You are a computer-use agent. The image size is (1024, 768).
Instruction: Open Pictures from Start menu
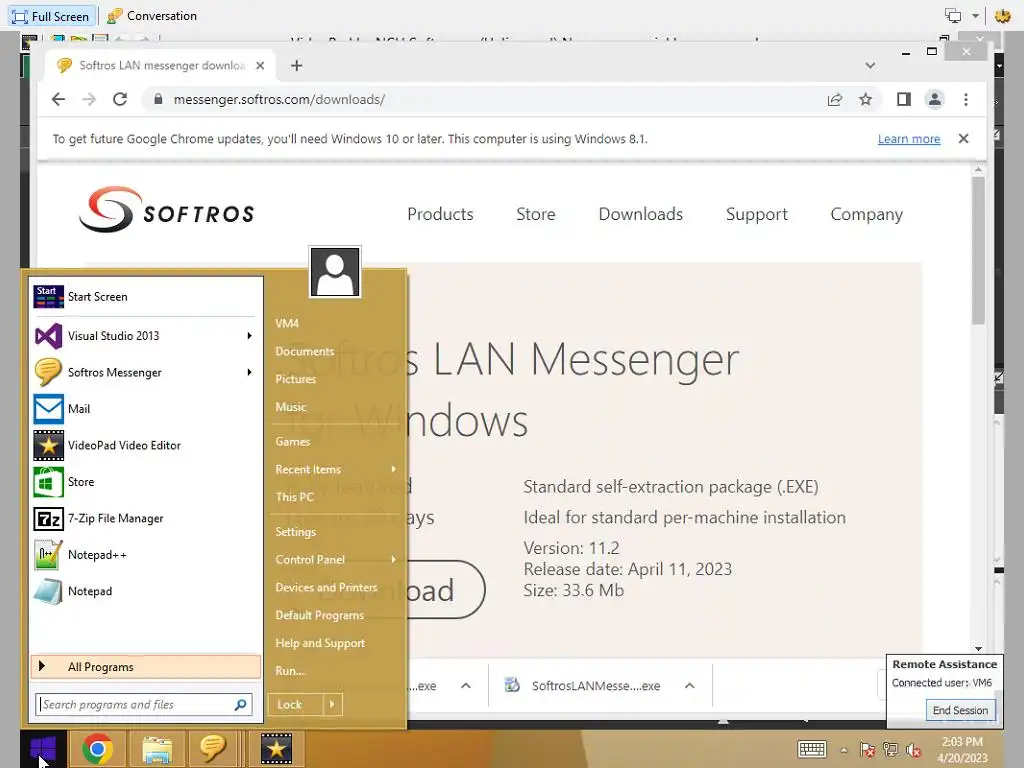coord(295,379)
